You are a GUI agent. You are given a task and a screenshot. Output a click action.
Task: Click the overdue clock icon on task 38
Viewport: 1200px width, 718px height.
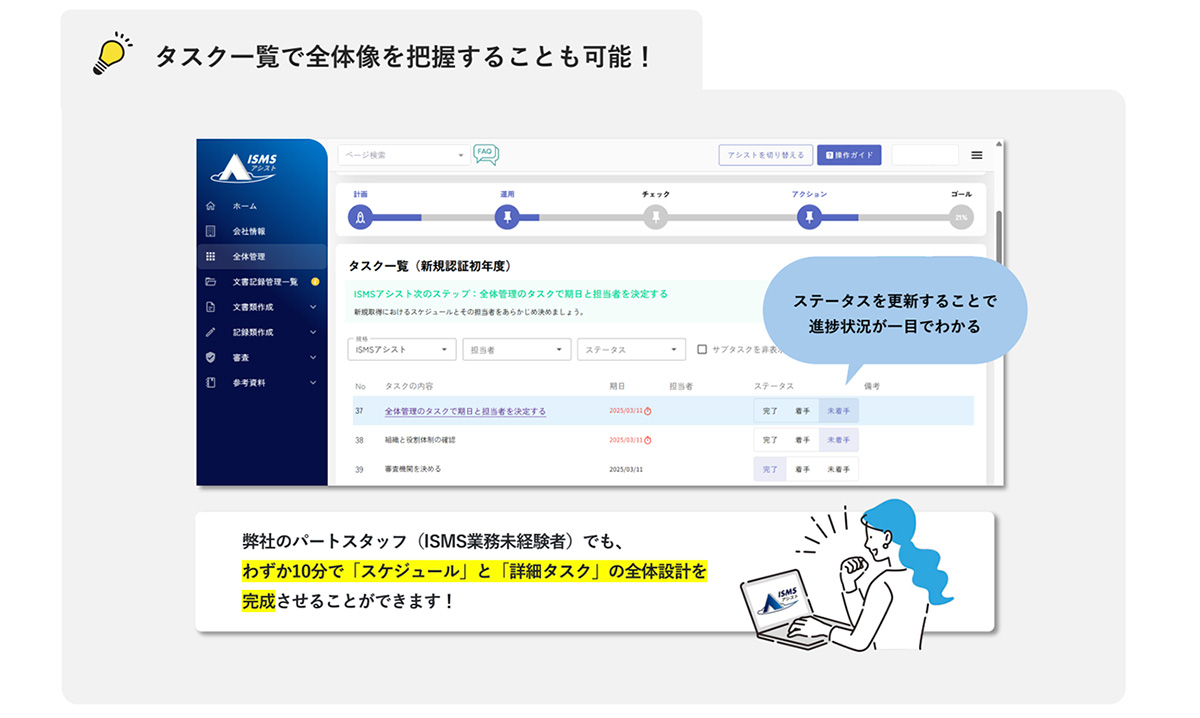(648, 440)
